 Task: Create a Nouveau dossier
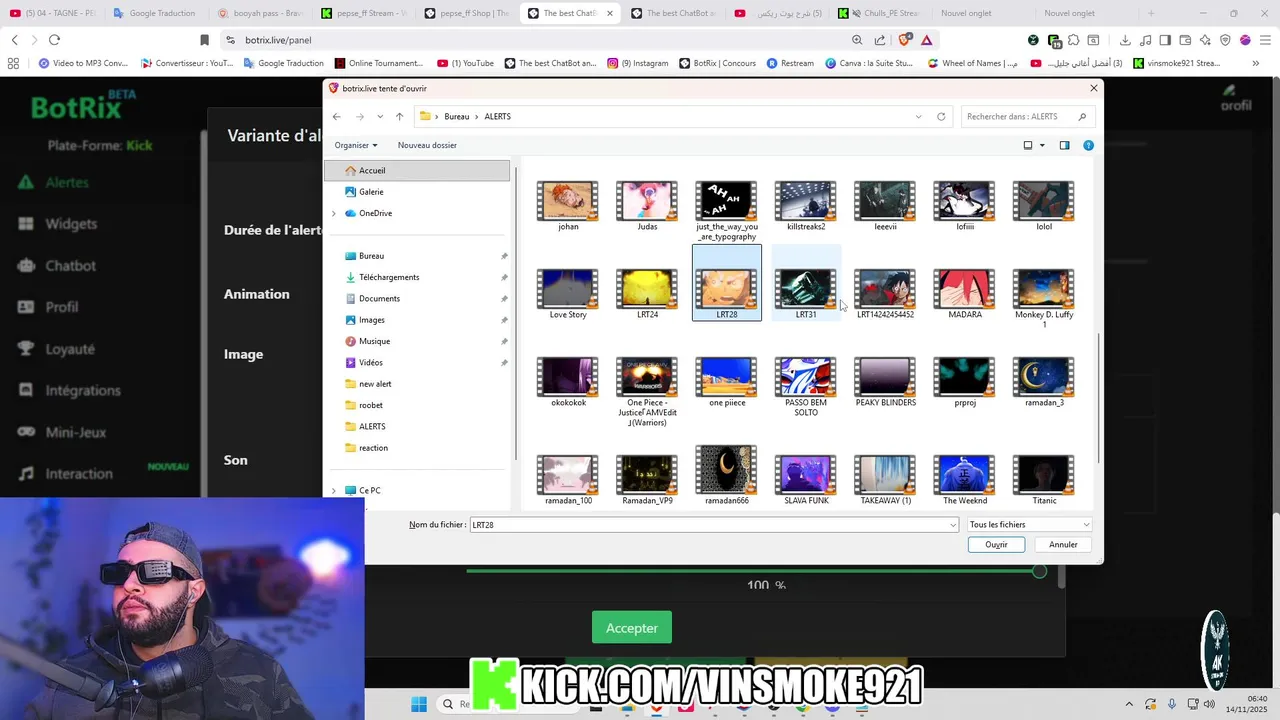click(x=427, y=145)
